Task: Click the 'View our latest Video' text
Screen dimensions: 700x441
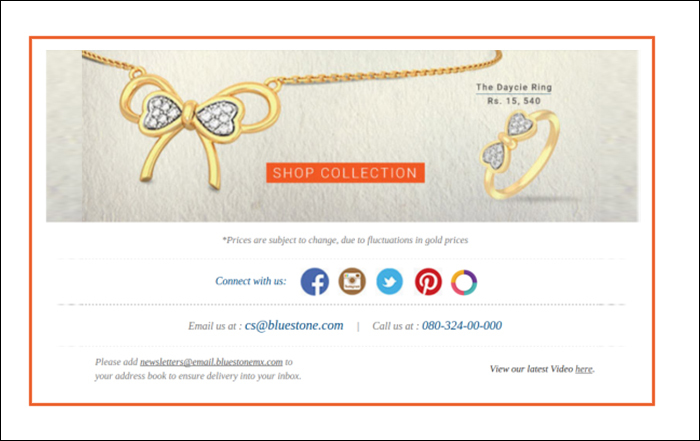Action: (x=531, y=369)
